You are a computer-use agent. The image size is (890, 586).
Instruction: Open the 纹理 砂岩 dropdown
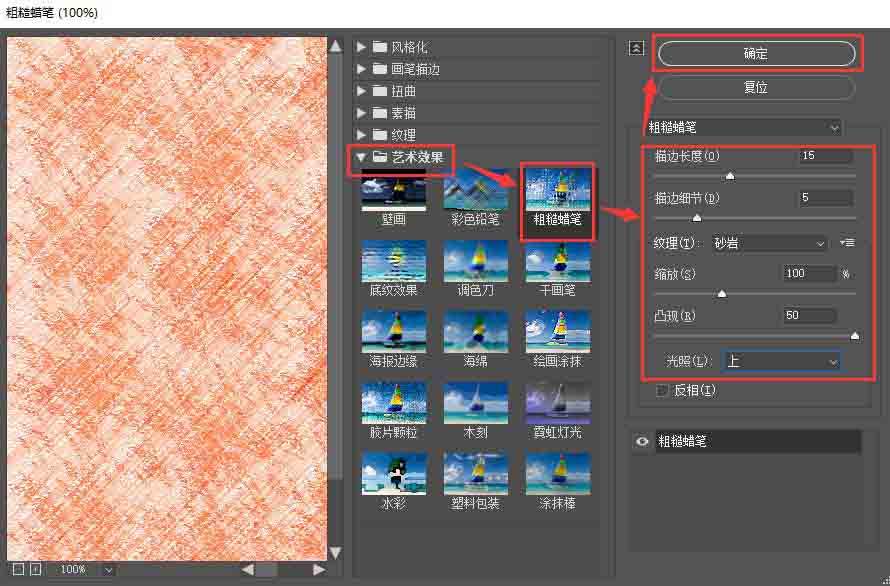coord(769,244)
